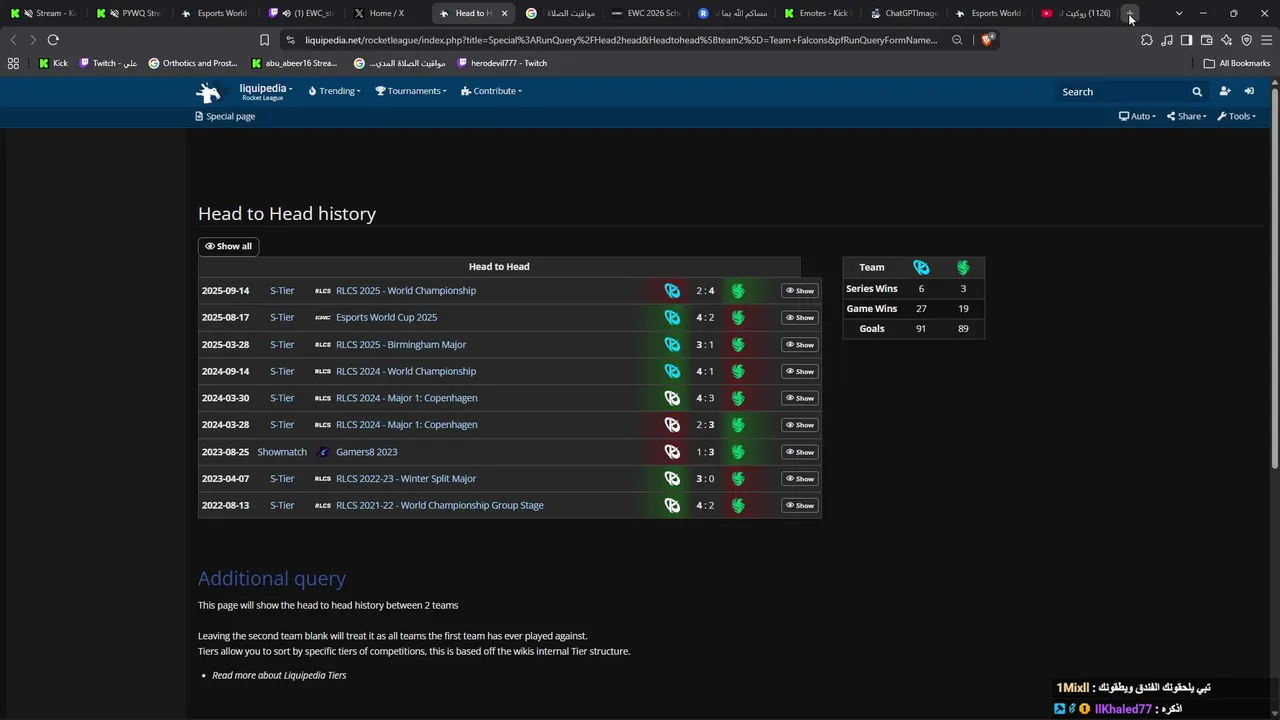Open the browser main menu icon
The width and height of the screenshot is (1280, 720).
click(x=1266, y=40)
